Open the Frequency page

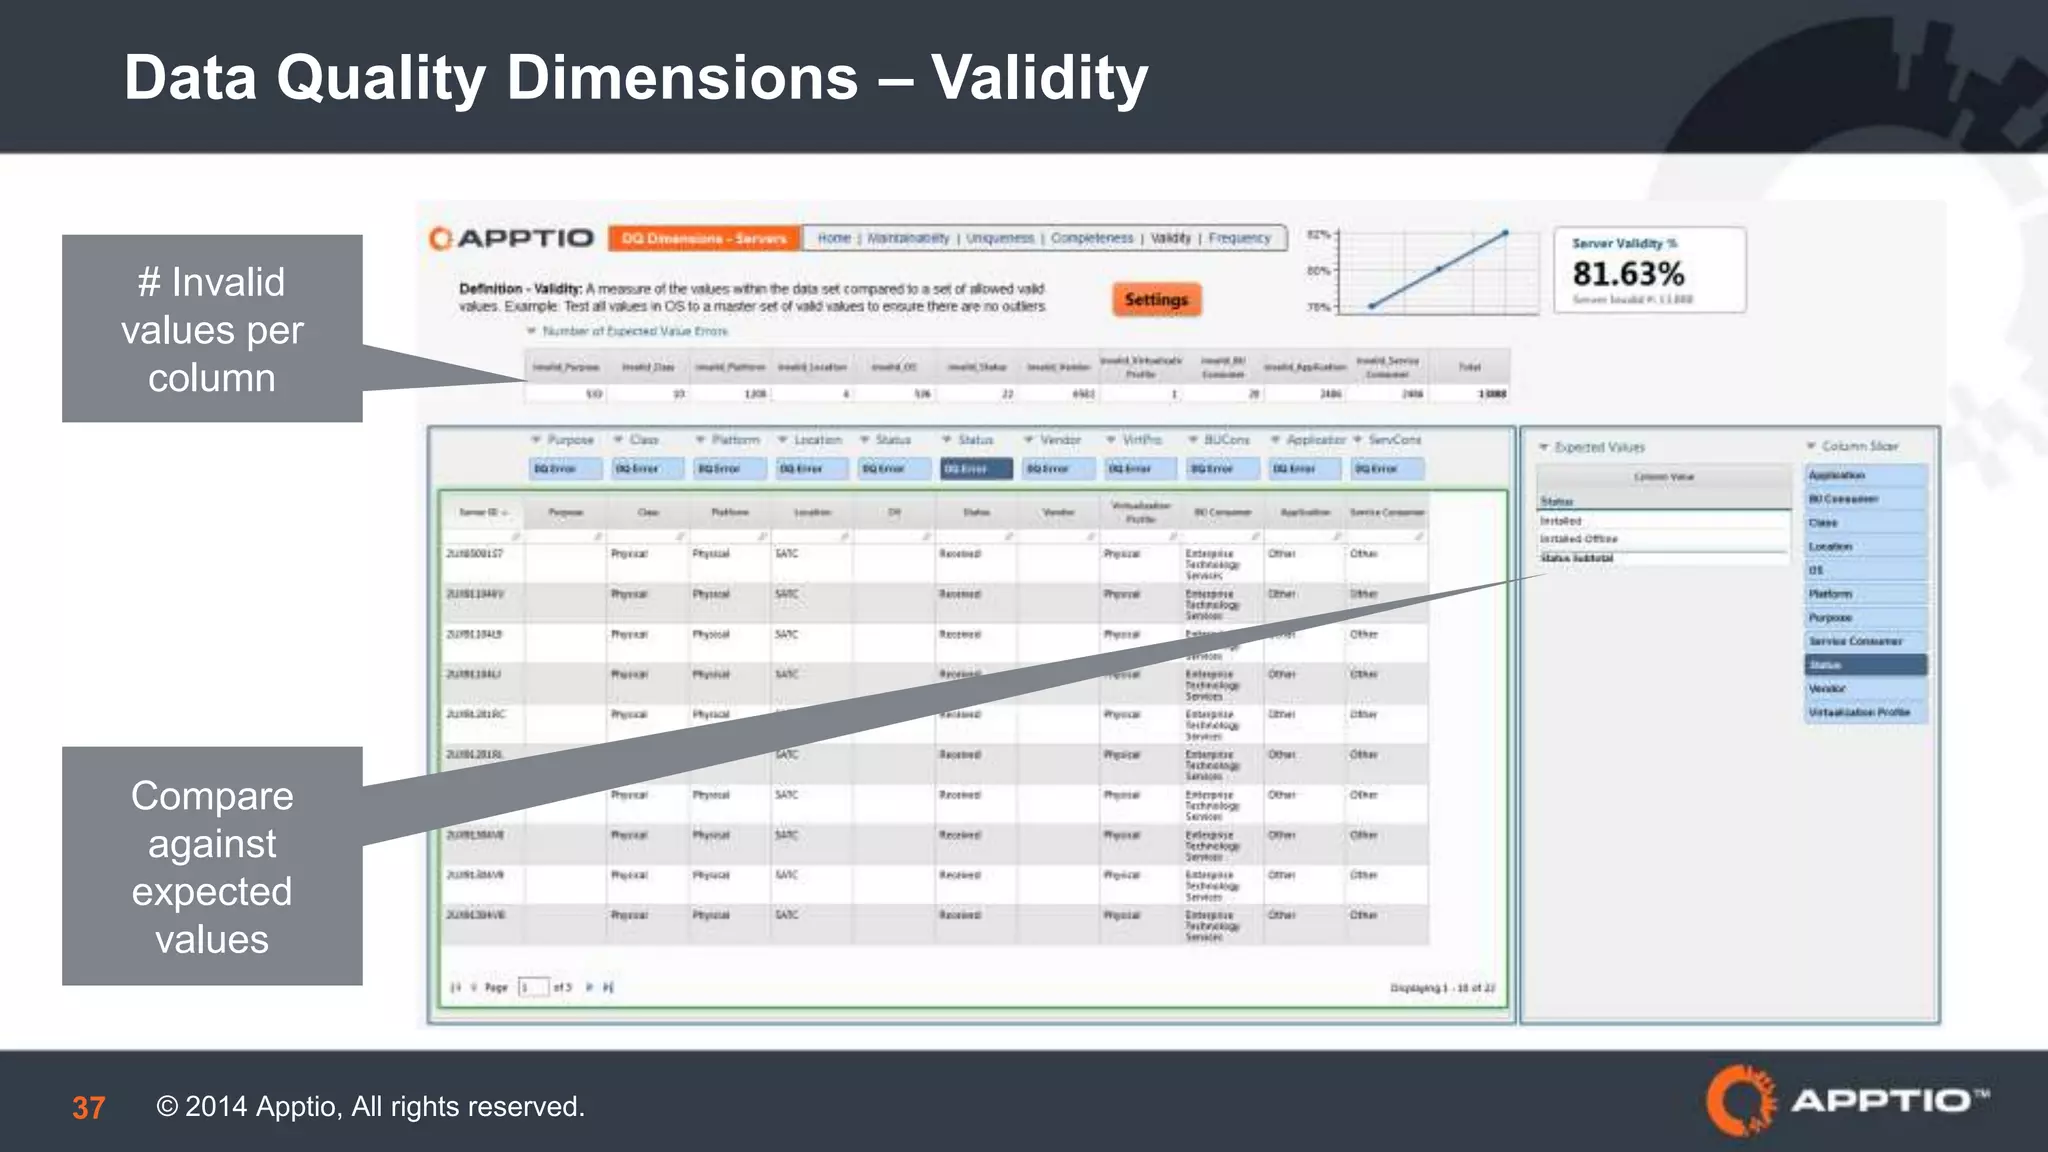point(1239,238)
